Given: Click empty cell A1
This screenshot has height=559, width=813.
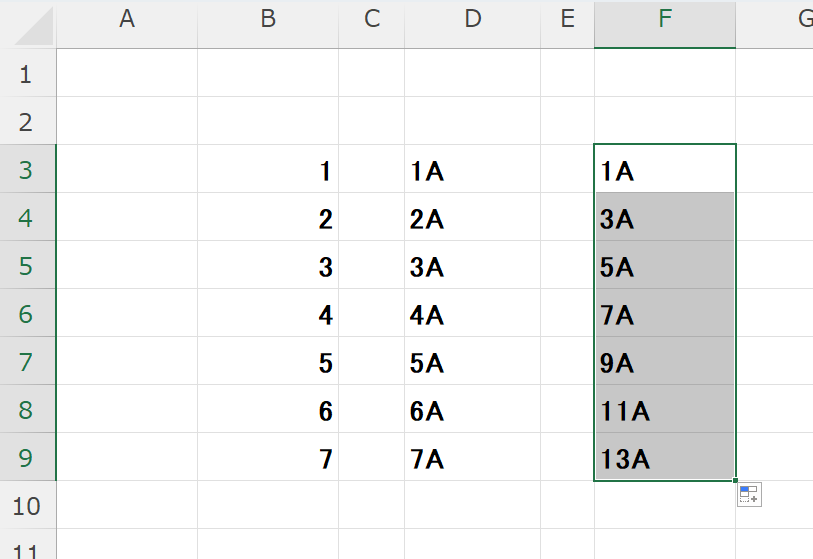Looking at the screenshot, I should coord(127,74).
